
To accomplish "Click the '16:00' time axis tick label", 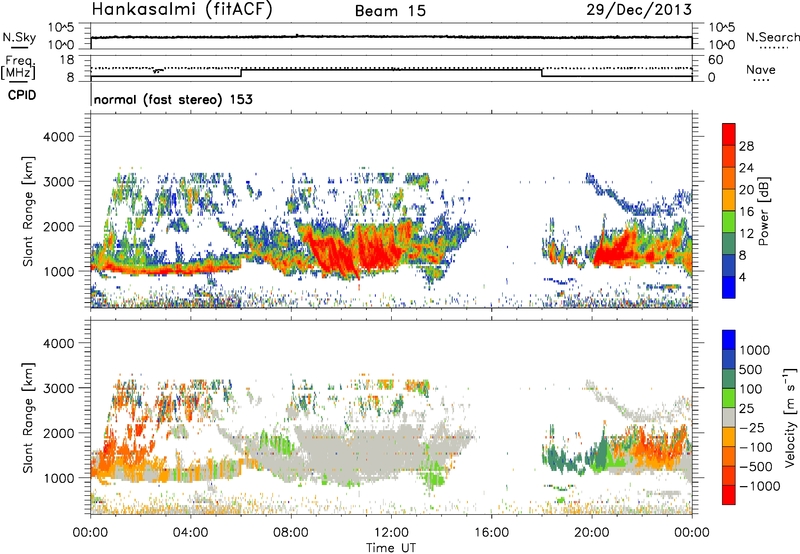I will [x=491, y=533].
